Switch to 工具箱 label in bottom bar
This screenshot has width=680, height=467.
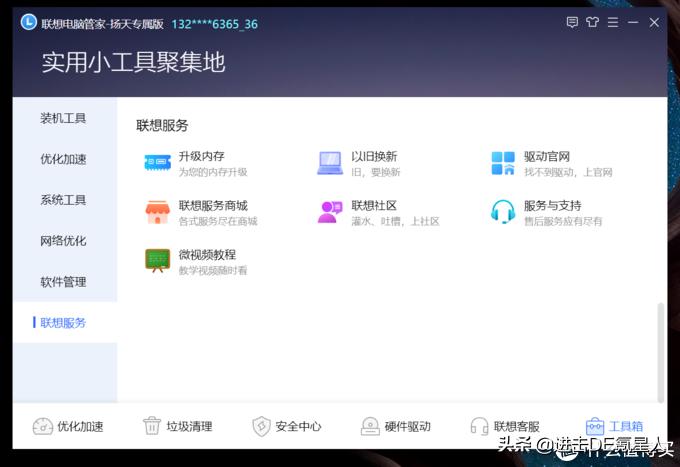[x=626, y=426]
